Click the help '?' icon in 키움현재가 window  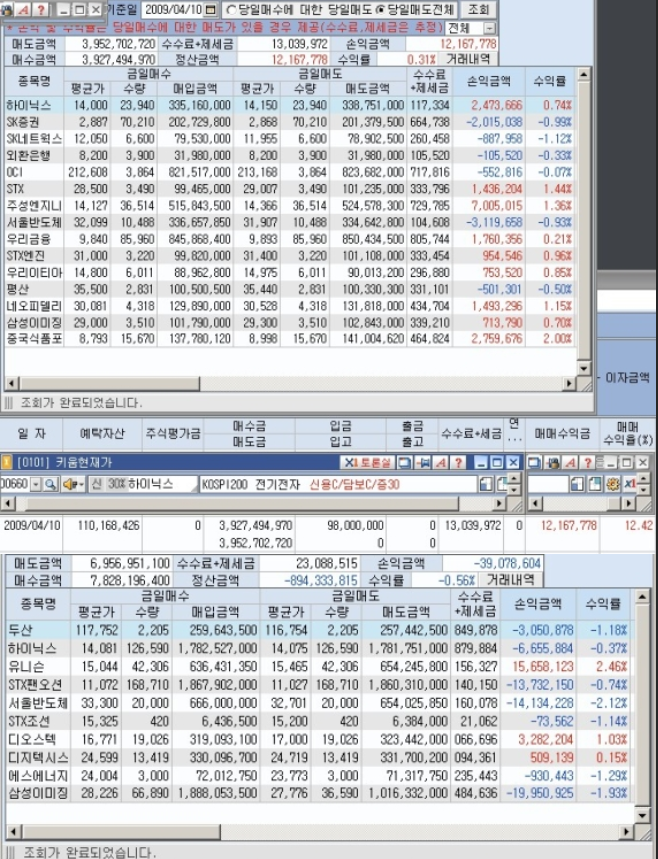coord(458,463)
